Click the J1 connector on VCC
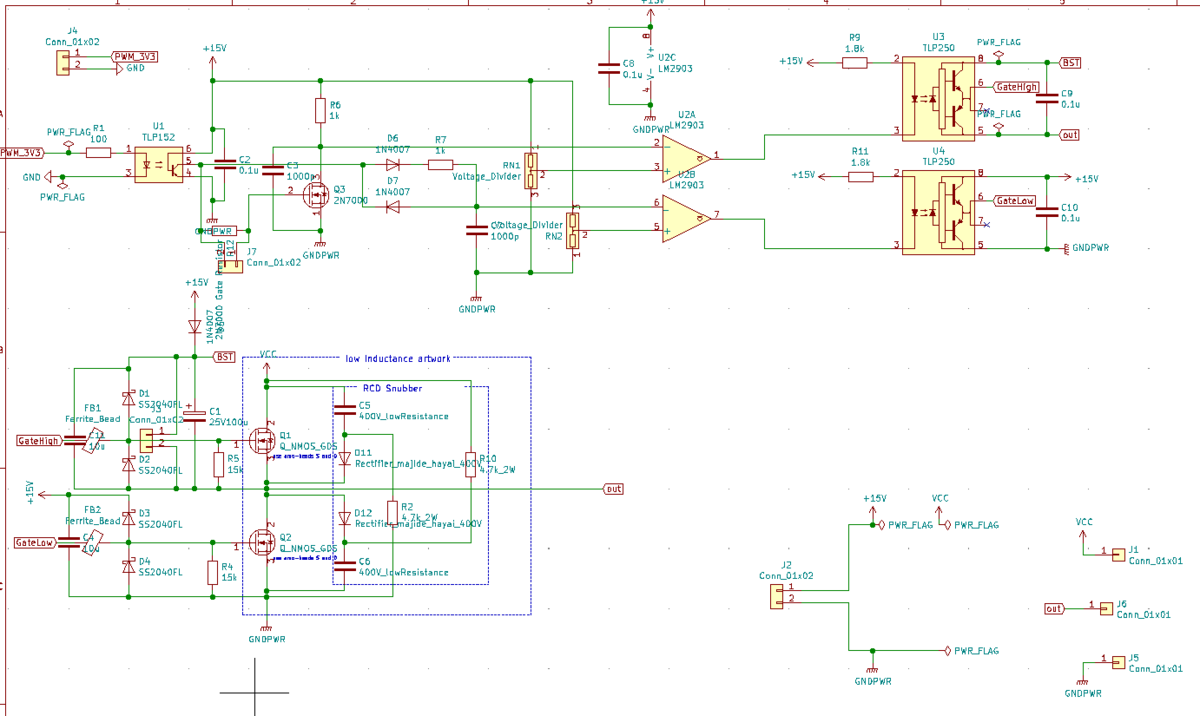 1118,553
